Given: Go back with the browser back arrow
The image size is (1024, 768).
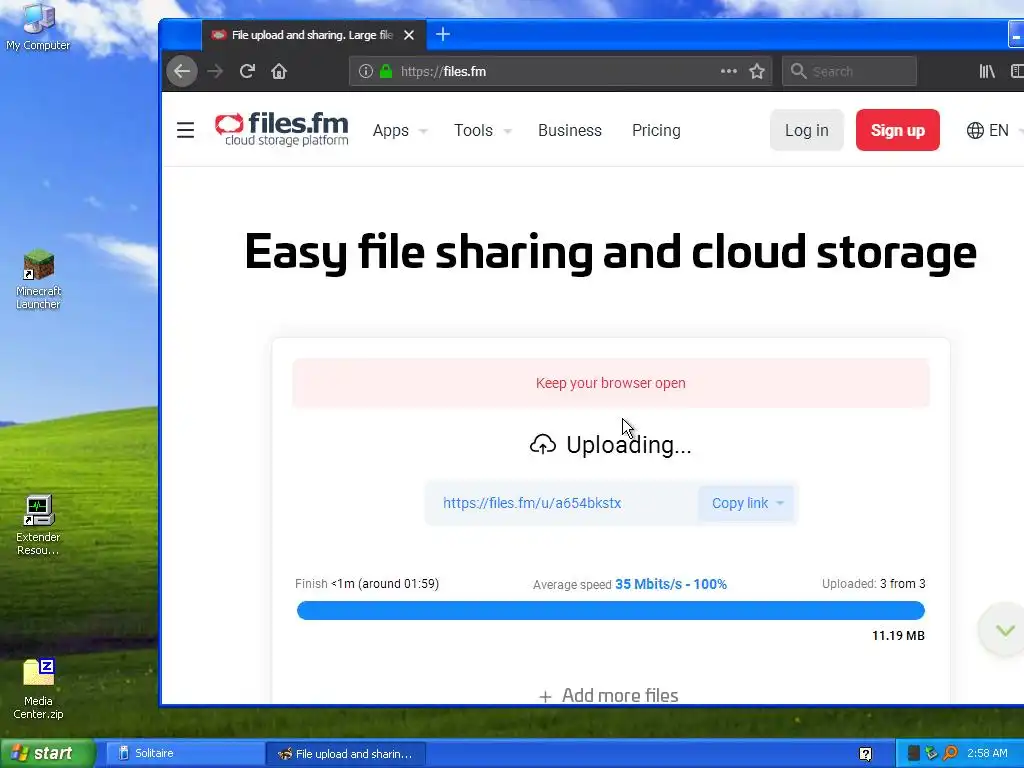Looking at the screenshot, I should pyautogui.click(x=182, y=71).
